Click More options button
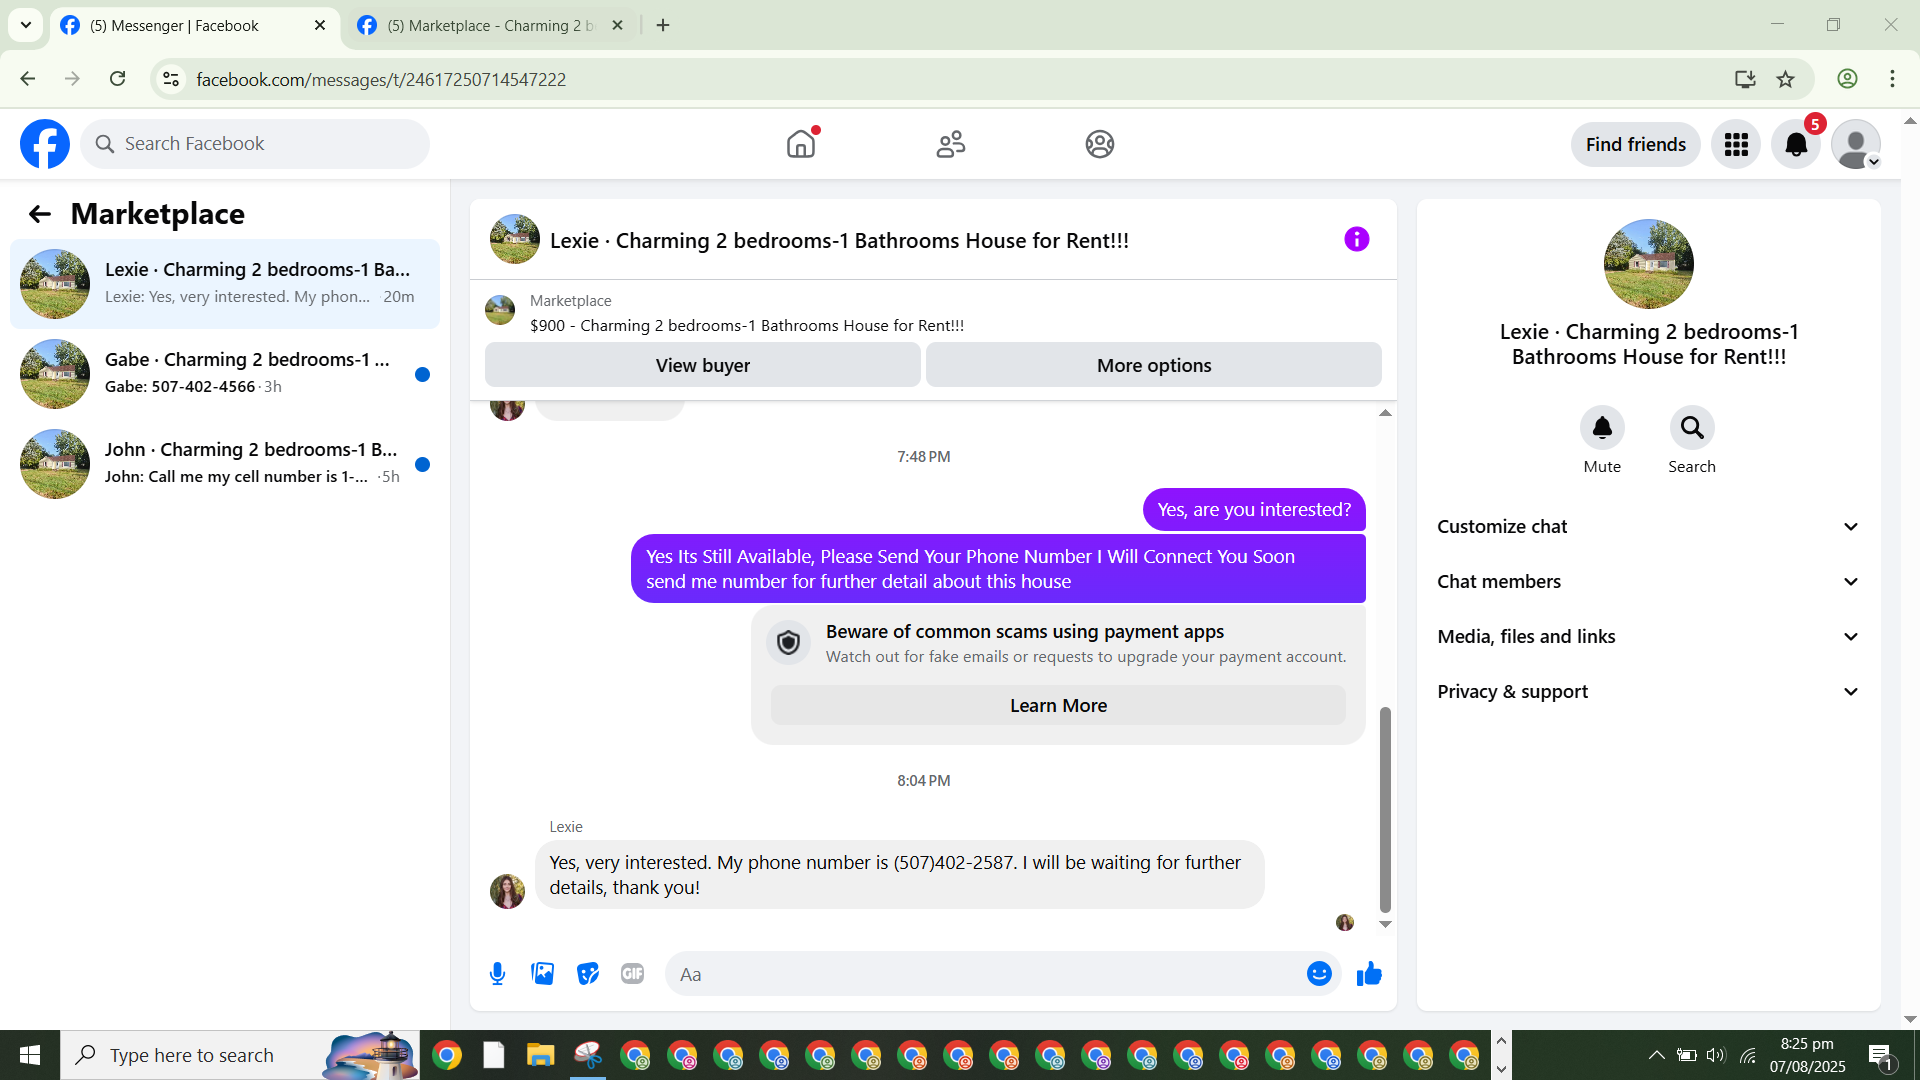This screenshot has width=1920, height=1080. click(1154, 366)
